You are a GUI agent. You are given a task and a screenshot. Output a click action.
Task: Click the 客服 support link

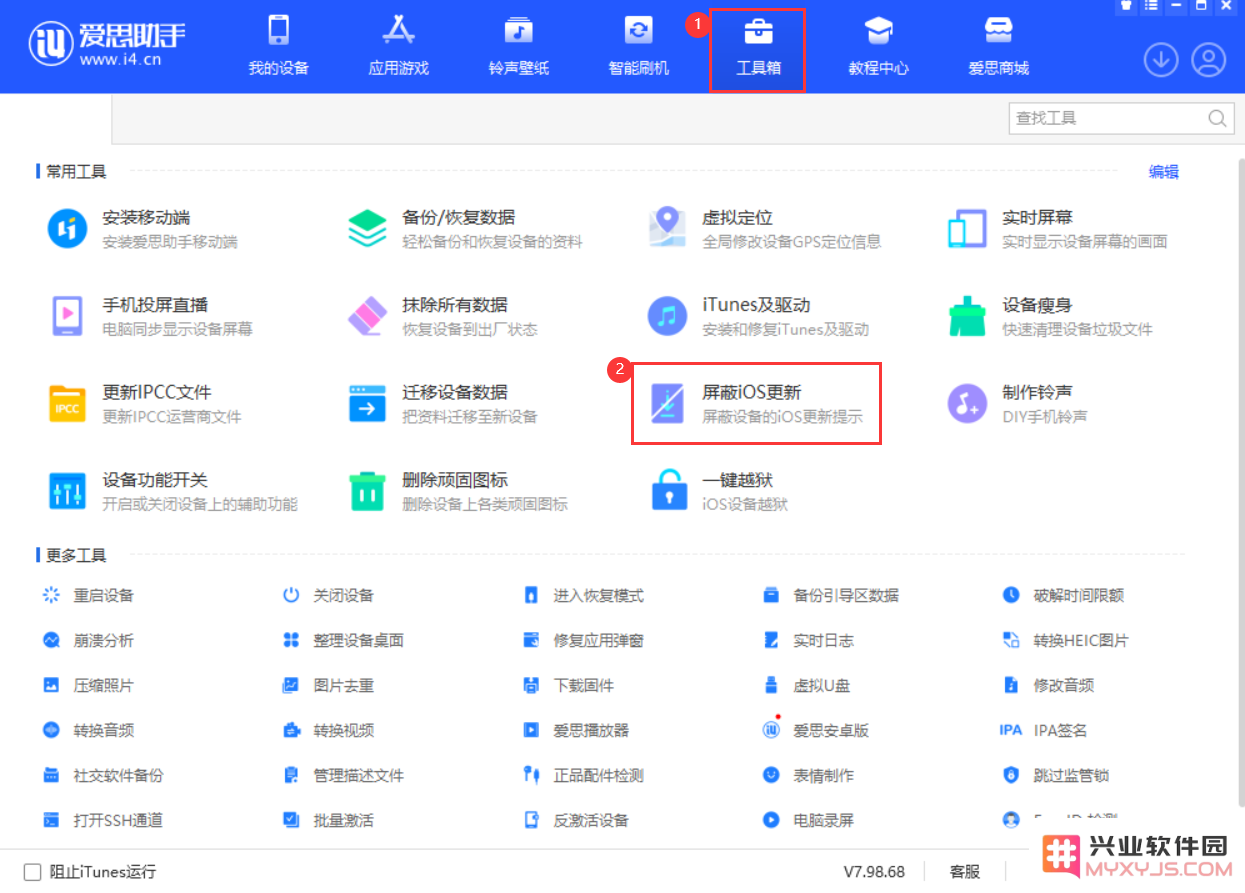pos(965,872)
